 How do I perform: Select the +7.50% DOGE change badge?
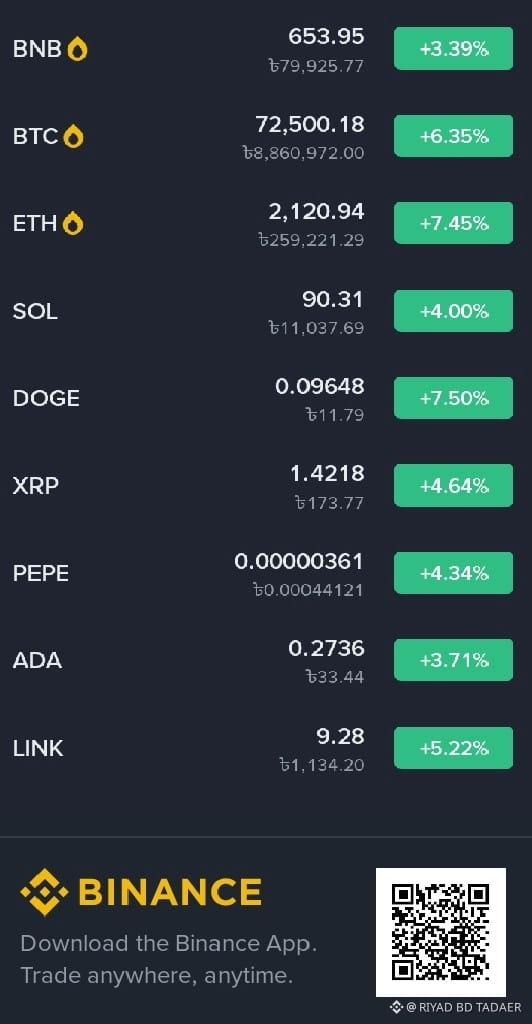[x=453, y=398]
